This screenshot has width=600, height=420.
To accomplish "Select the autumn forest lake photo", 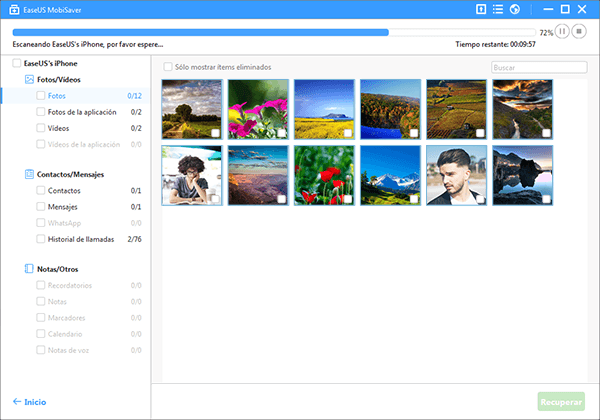I will point(390,109).
